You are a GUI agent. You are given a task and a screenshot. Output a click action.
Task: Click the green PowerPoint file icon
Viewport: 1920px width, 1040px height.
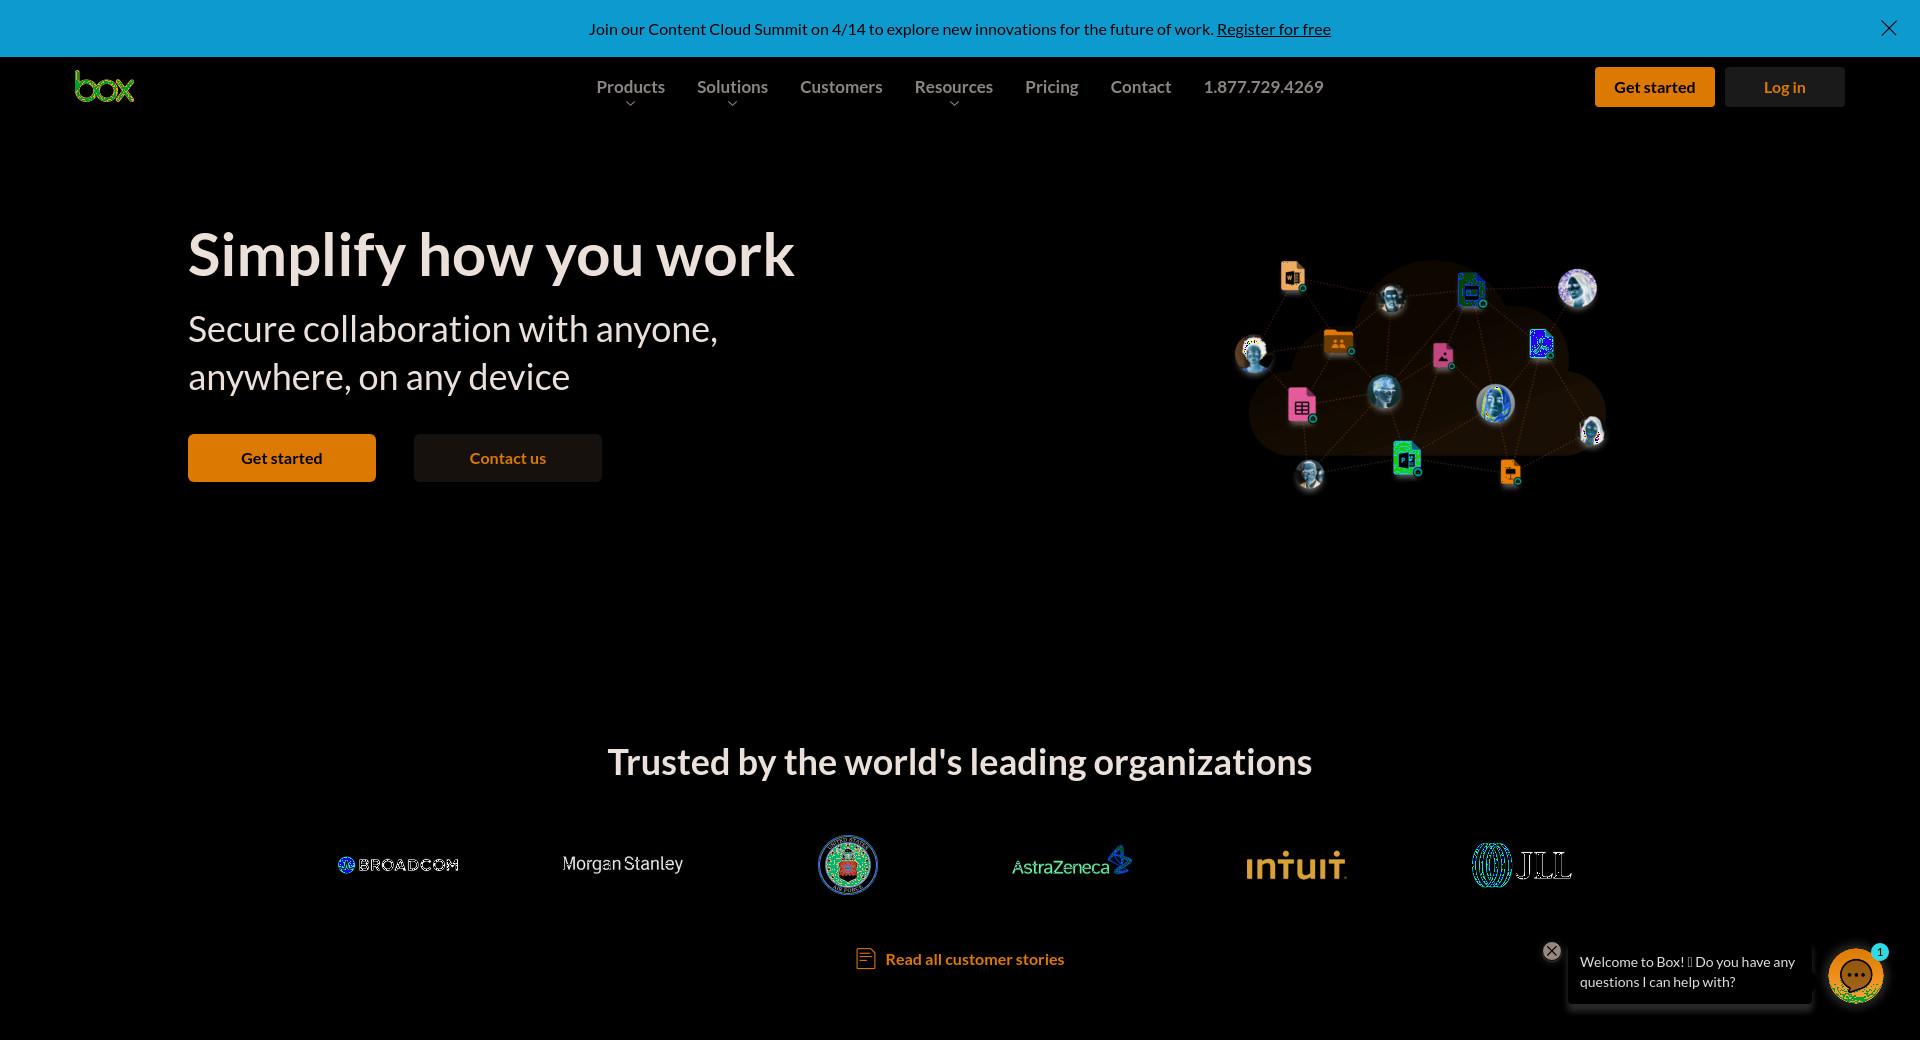pyautogui.click(x=1407, y=458)
